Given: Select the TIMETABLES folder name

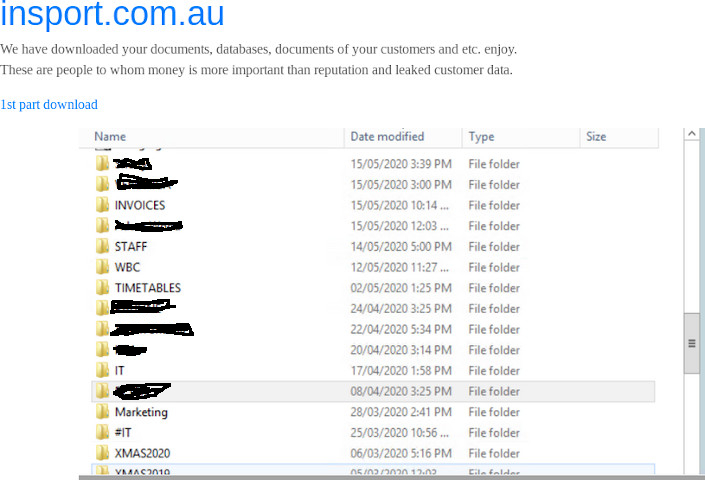Looking at the screenshot, I should [148, 288].
